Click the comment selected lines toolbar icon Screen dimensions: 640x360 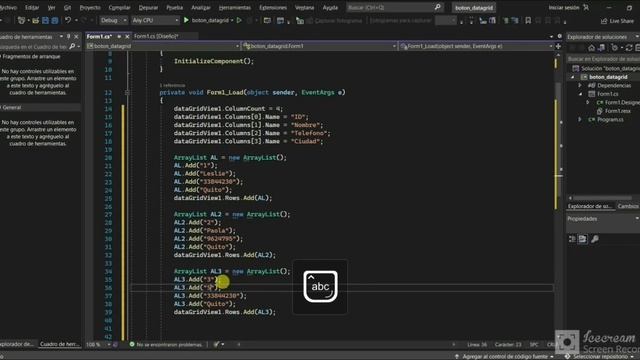(506, 20)
